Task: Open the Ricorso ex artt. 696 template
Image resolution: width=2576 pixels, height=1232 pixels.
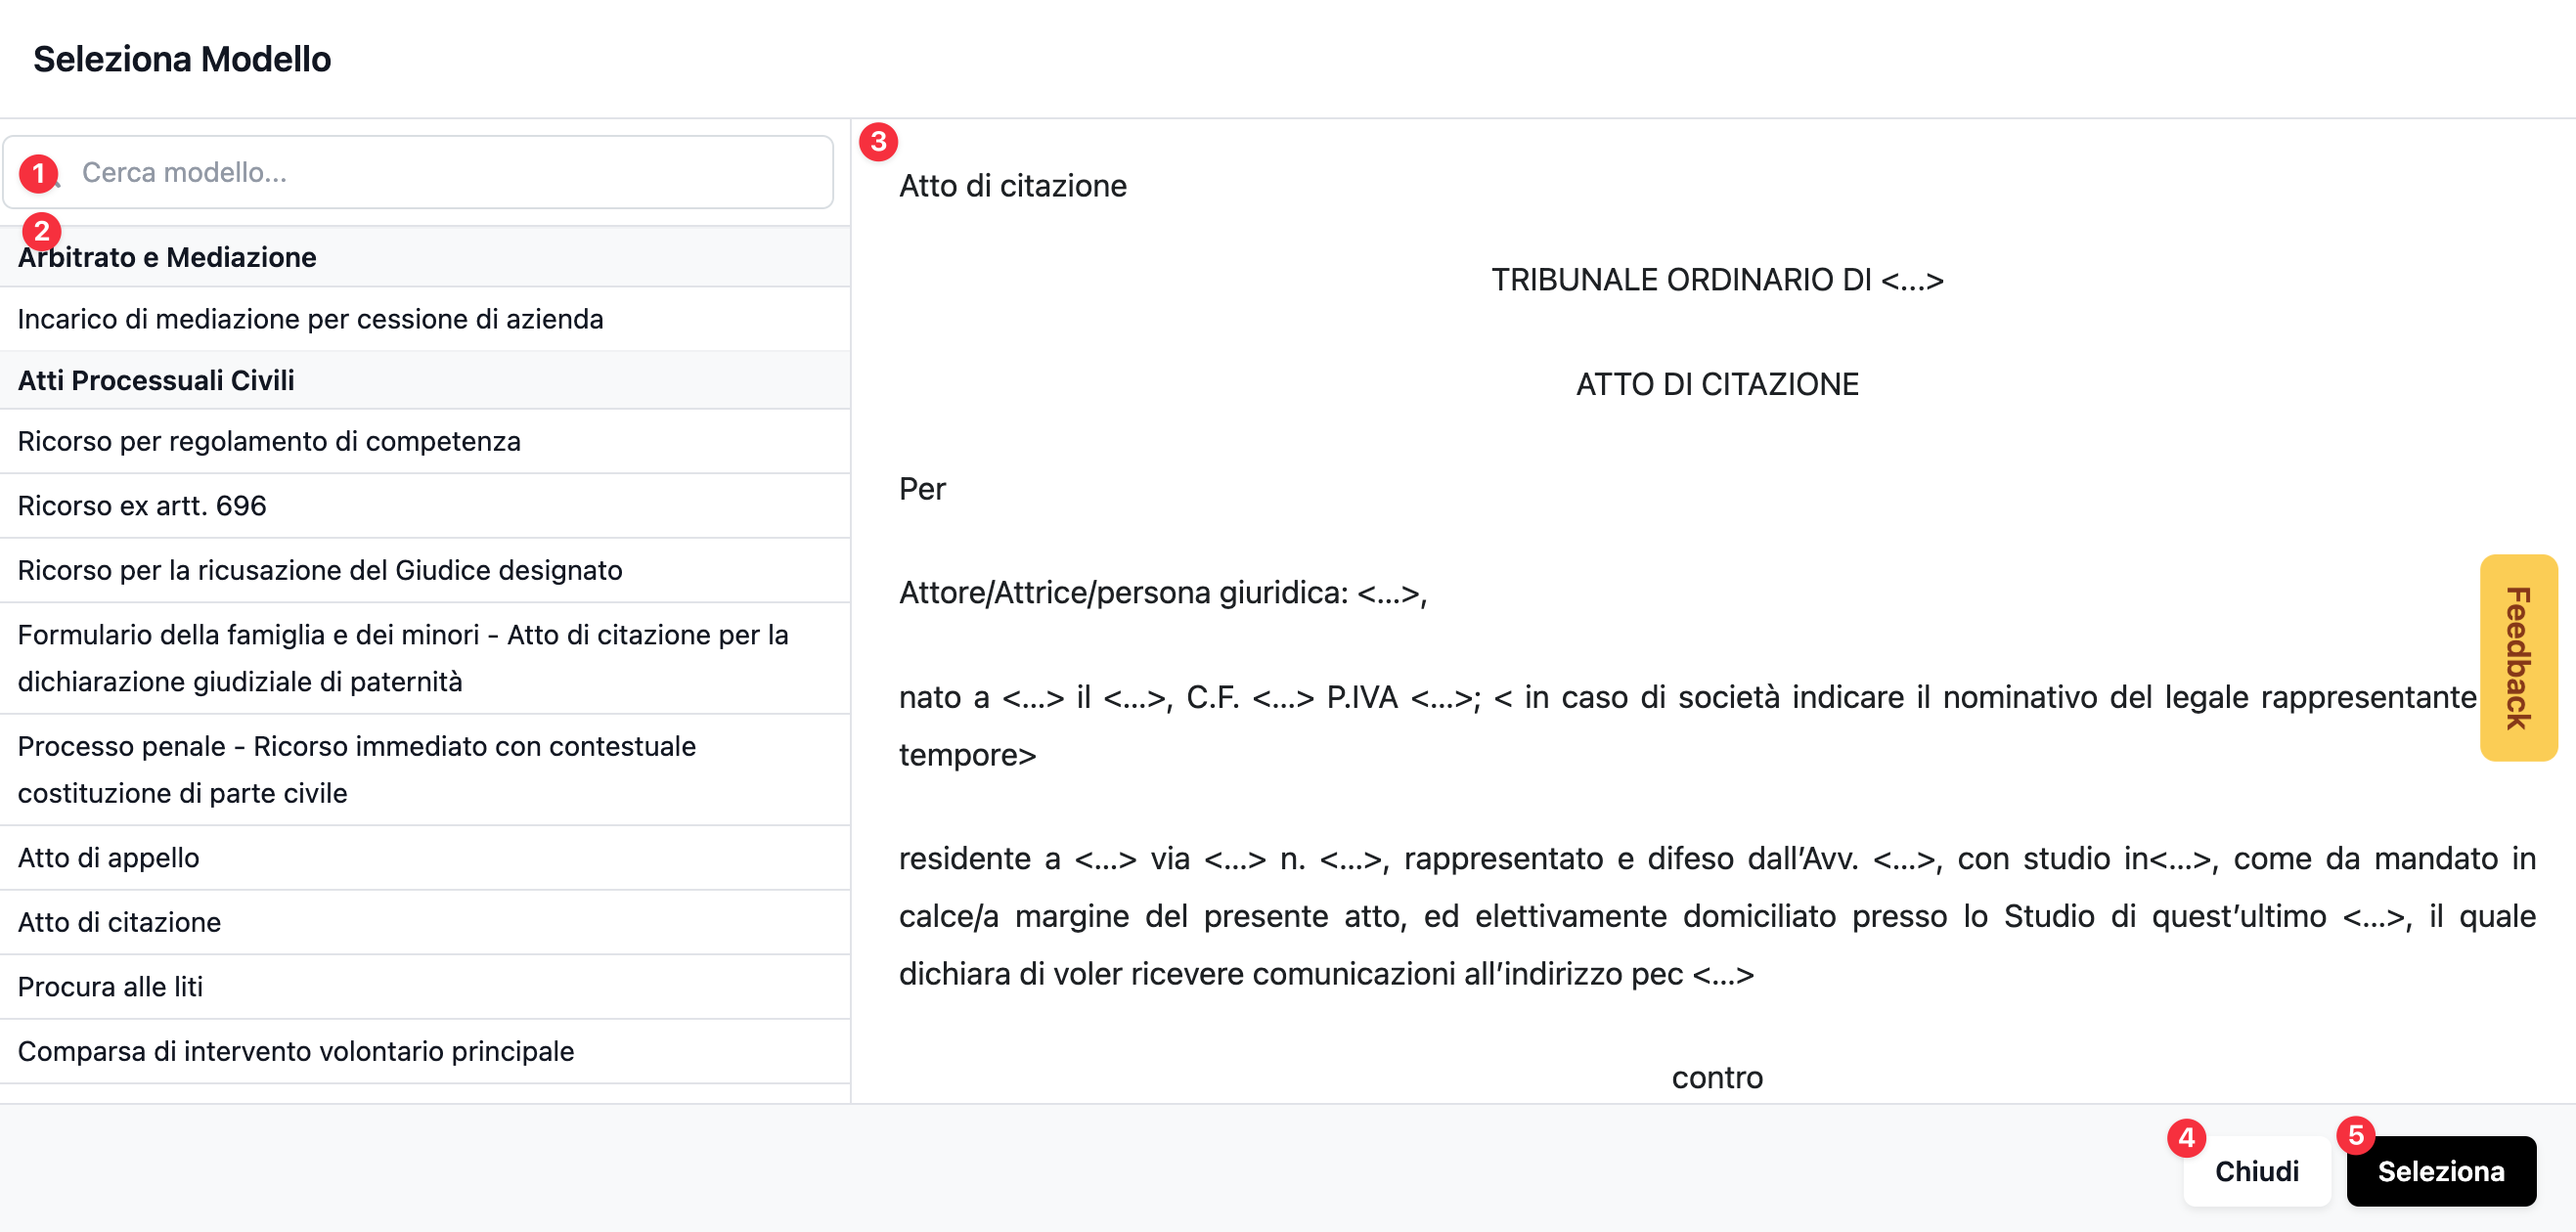Action: click(142, 505)
